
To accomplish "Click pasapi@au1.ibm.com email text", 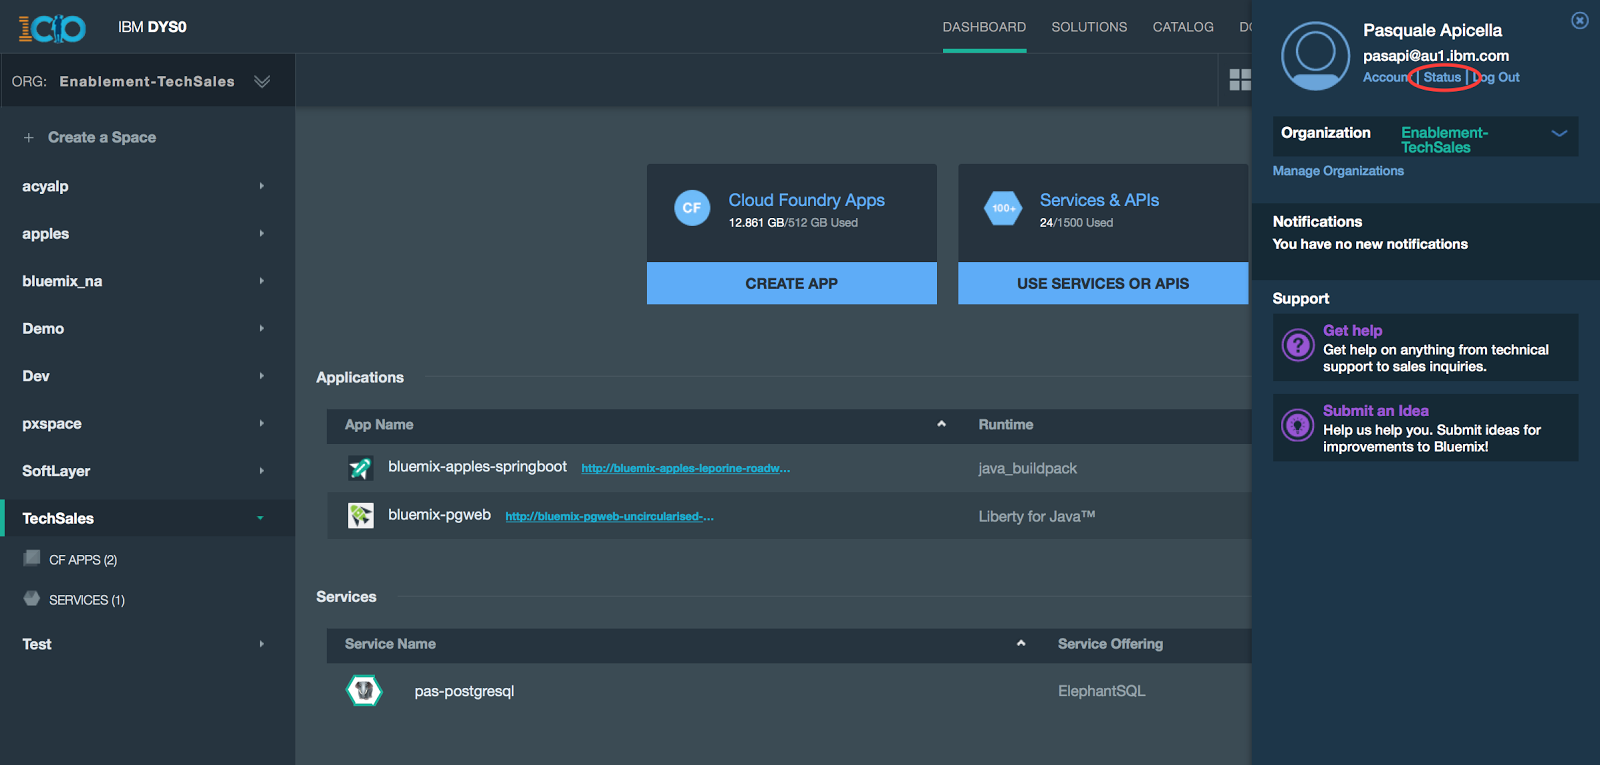I will pyautogui.click(x=1436, y=56).
